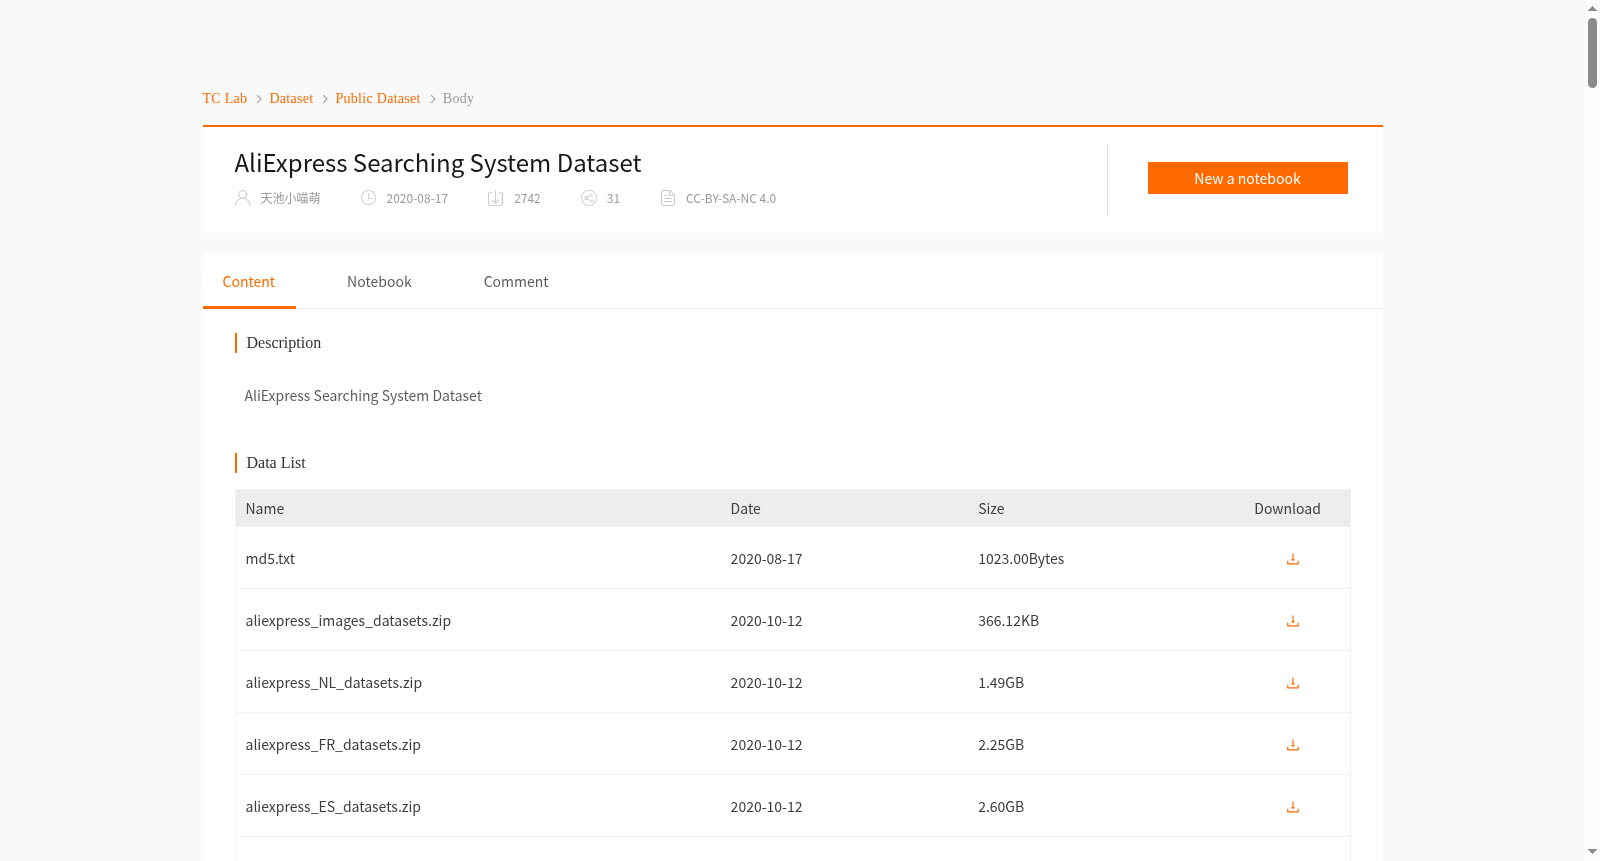Click the Size column header
Viewport: 1600px width, 861px height.
[991, 509]
